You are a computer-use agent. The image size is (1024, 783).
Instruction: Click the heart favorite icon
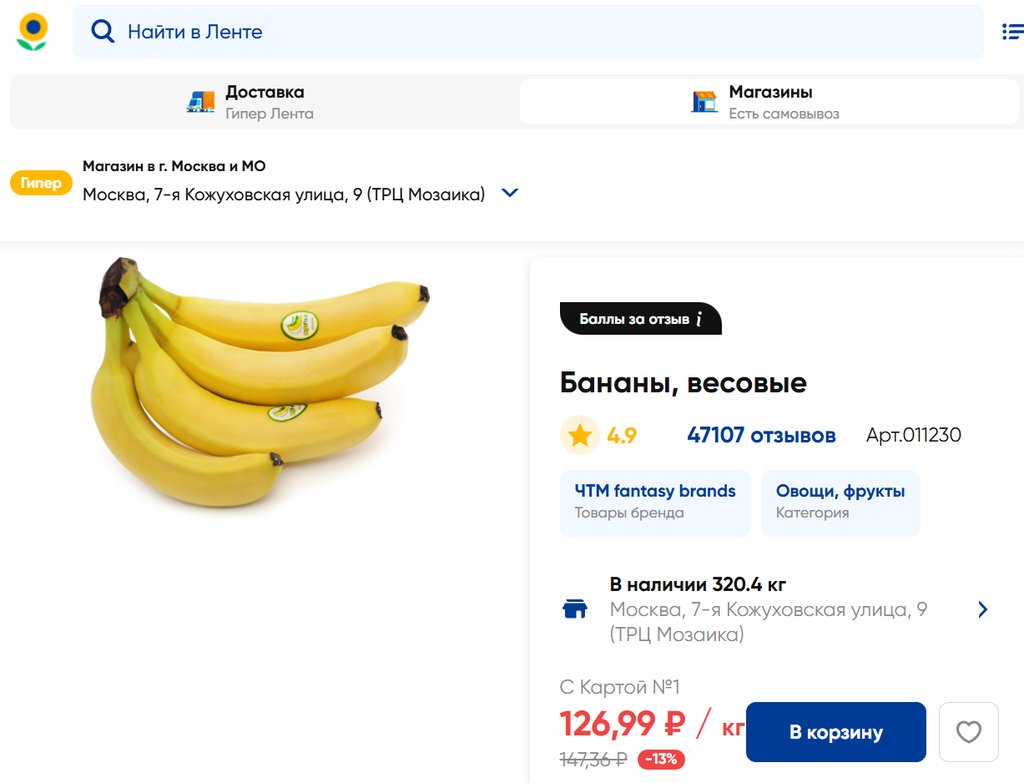click(x=968, y=732)
